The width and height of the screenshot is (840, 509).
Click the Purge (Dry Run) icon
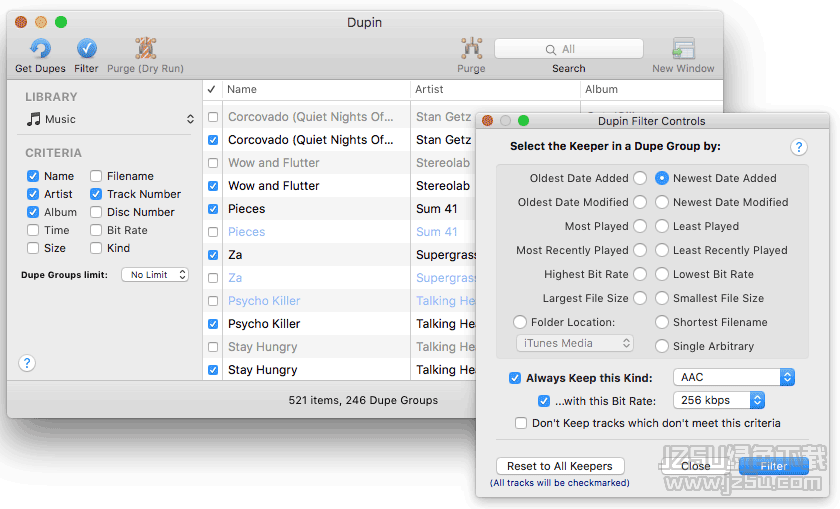tap(146, 49)
